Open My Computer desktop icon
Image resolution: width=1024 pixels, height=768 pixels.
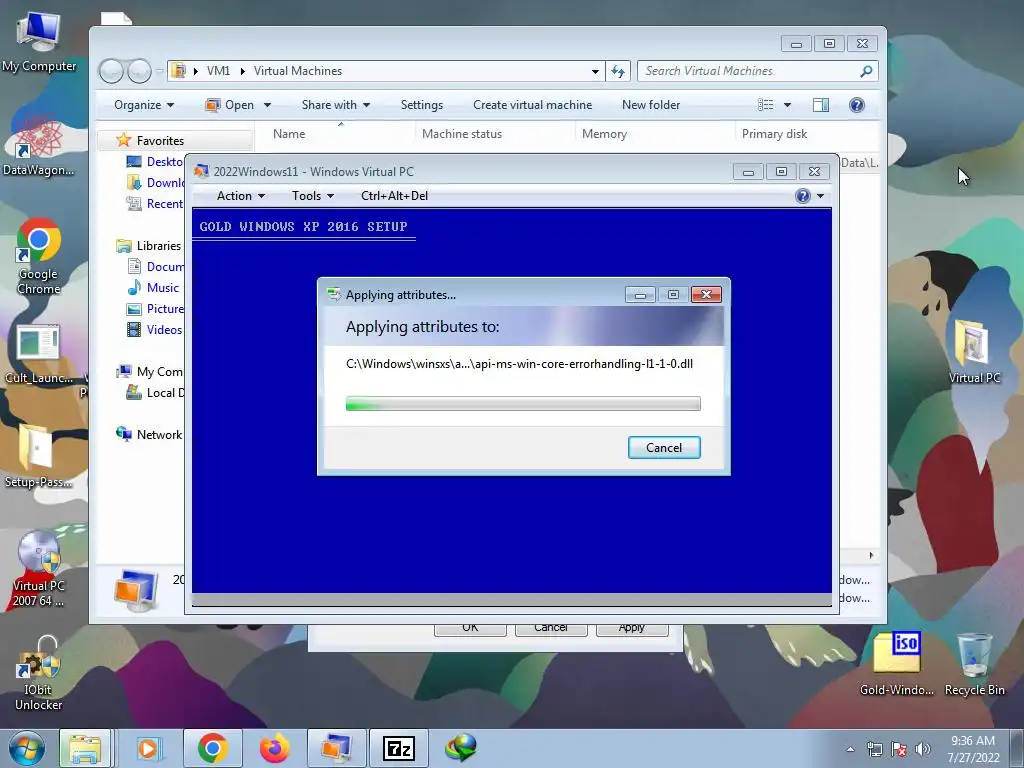pos(39,43)
